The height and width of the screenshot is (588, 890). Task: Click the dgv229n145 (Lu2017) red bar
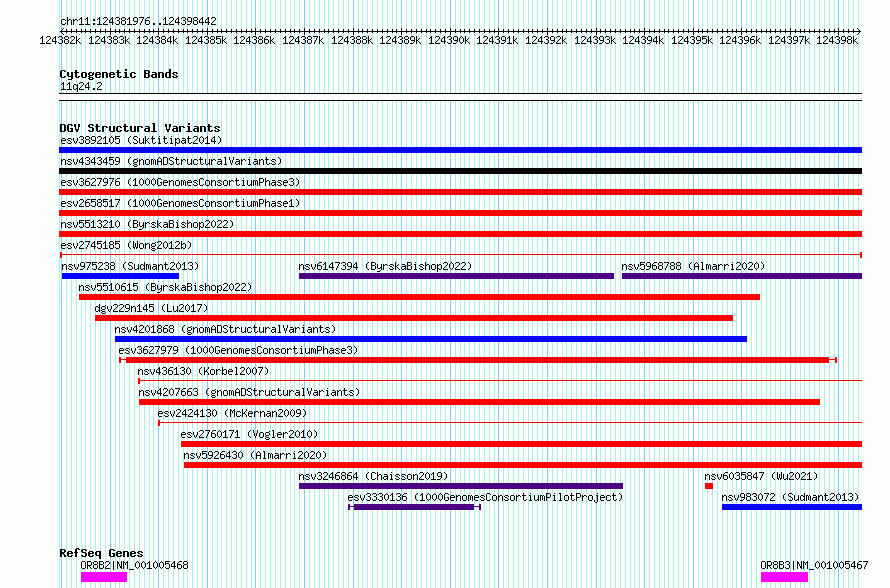(x=414, y=318)
